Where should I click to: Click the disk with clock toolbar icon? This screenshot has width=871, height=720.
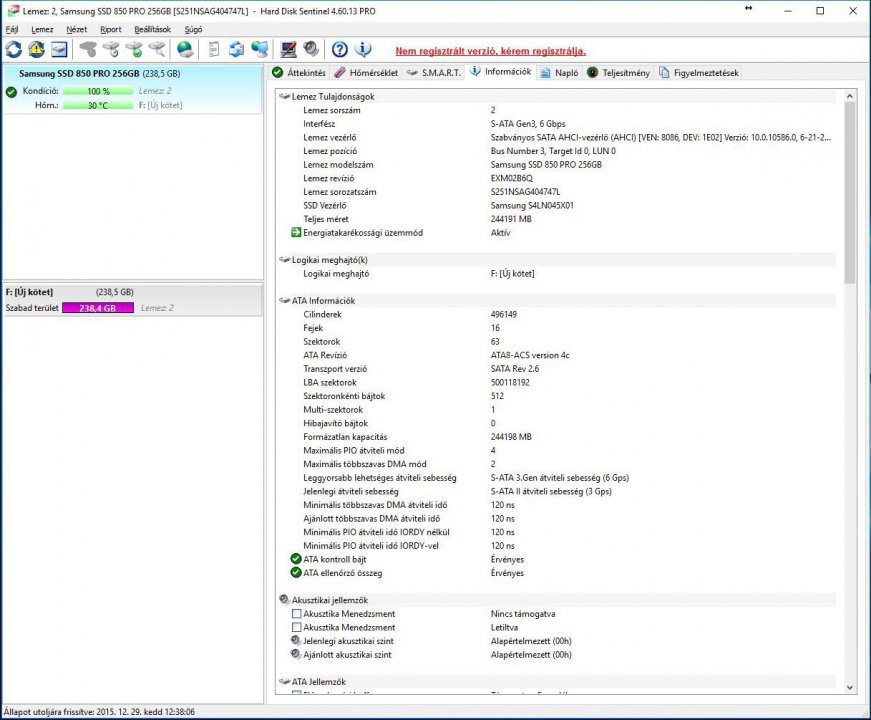tap(111, 49)
